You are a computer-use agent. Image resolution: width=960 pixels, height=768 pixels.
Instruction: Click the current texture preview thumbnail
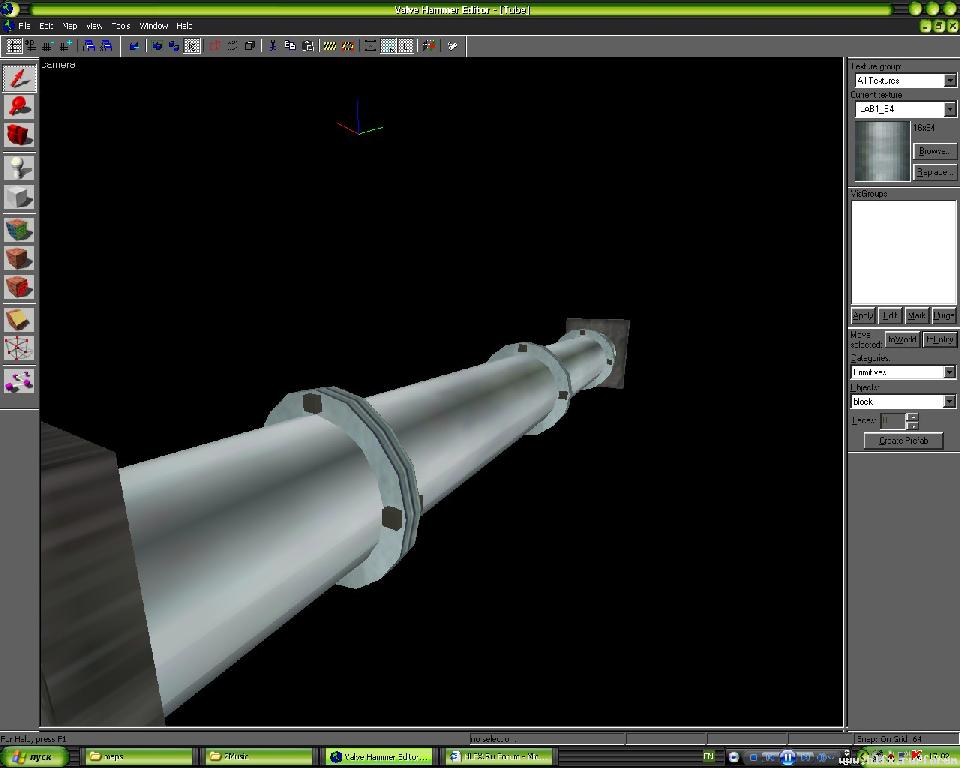pyautogui.click(x=881, y=151)
